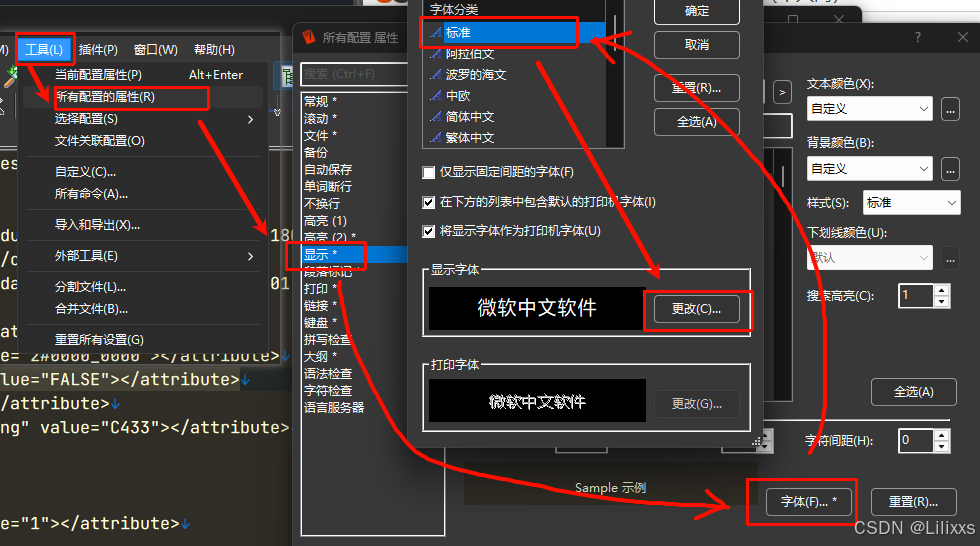980x546 pixels.
Task: Open the 窗口(W) menu
Action: click(x=156, y=49)
